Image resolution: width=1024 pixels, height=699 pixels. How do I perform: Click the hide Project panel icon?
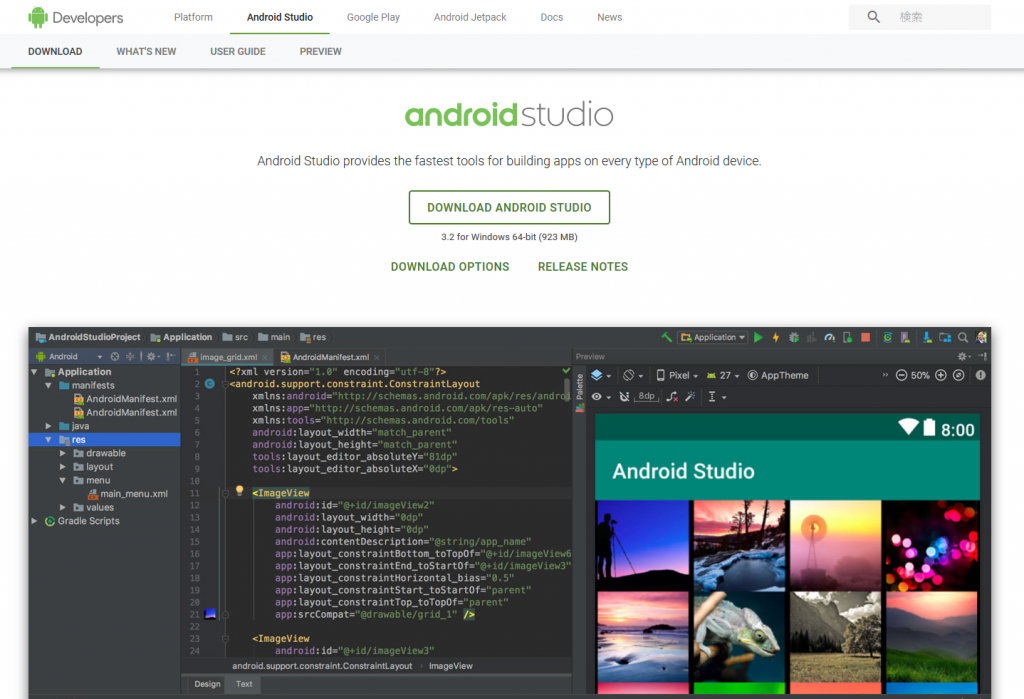[x=171, y=357]
